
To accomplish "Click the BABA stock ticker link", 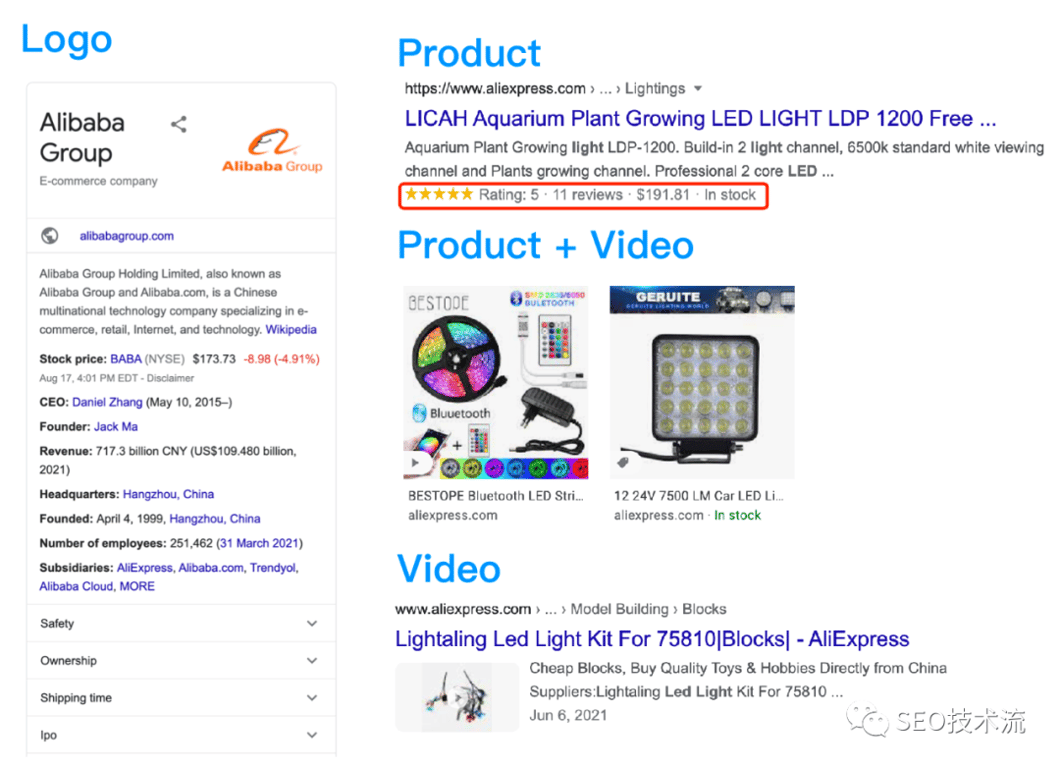I will tap(126, 359).
